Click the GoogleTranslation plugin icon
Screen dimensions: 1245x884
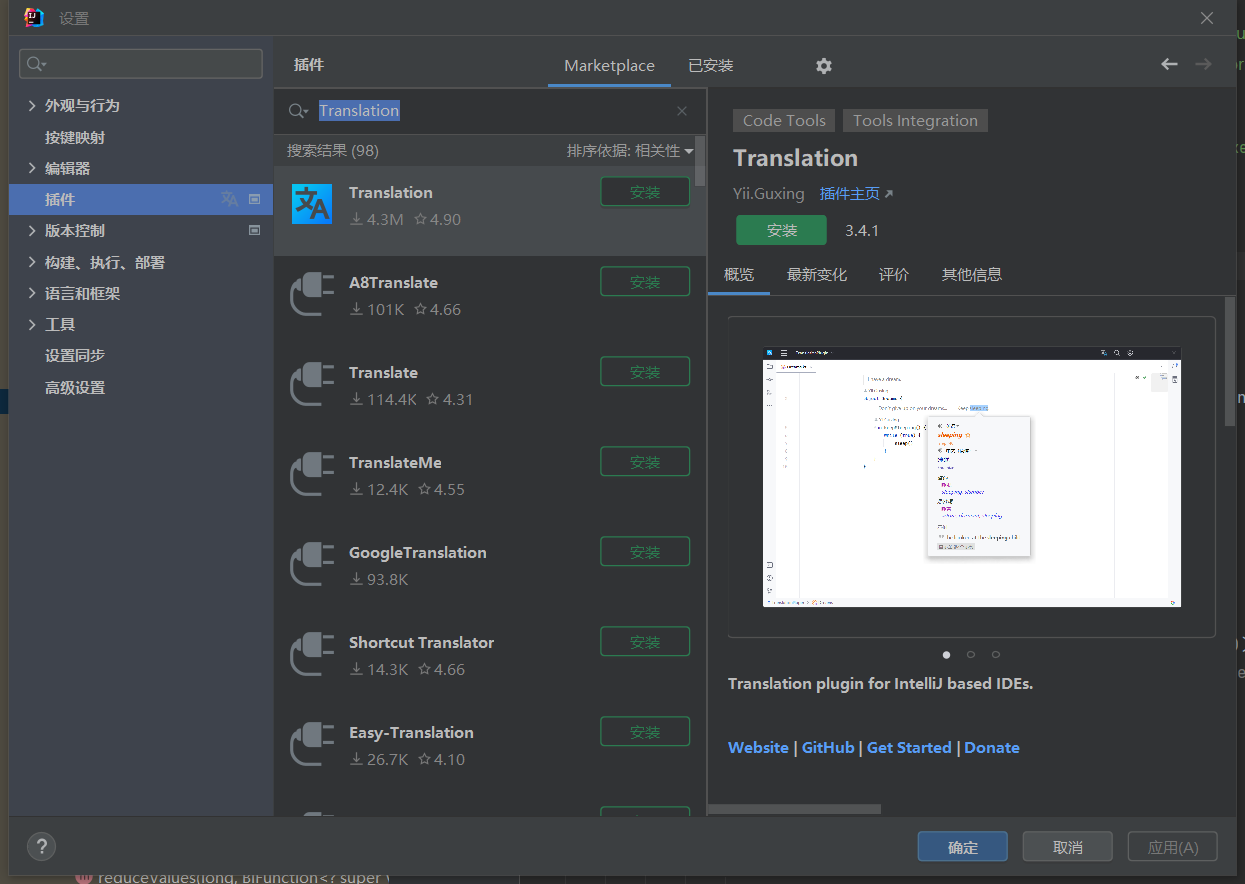pyautogui.click(x=311, y=565)
